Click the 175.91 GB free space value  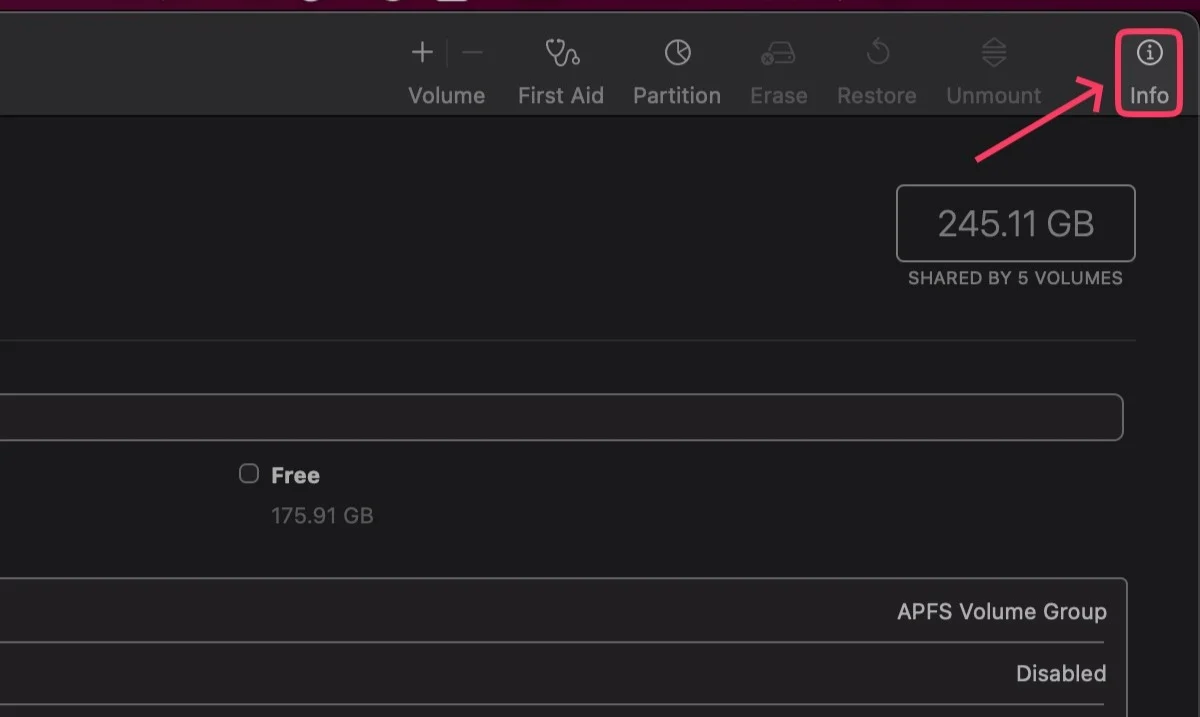tap(322, 516)
